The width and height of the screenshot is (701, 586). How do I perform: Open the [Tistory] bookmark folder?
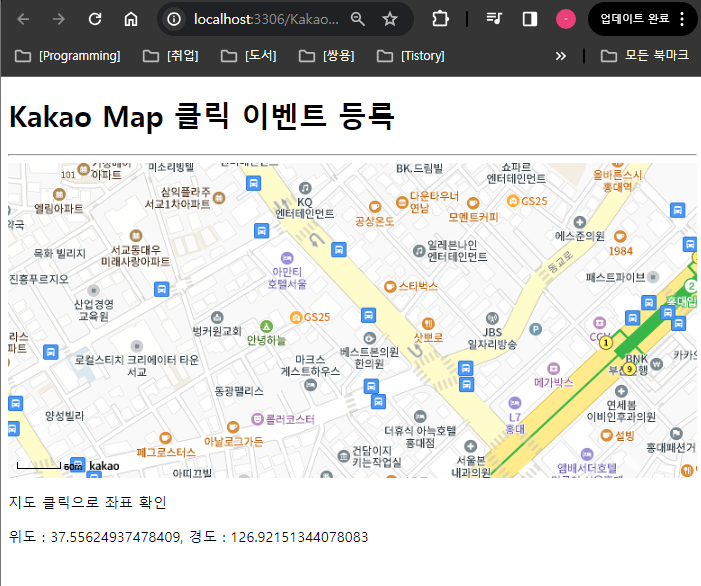[410, 56]
